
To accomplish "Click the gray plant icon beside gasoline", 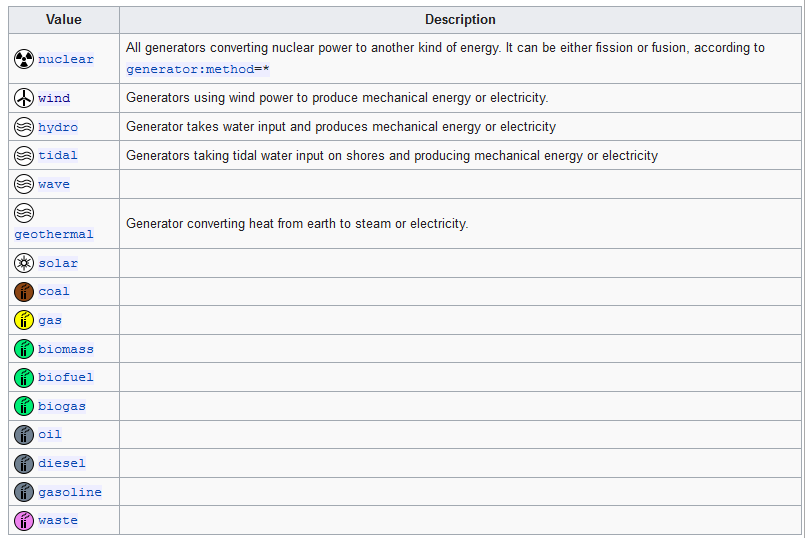I will pyautogui.click(x=24, y=492).
